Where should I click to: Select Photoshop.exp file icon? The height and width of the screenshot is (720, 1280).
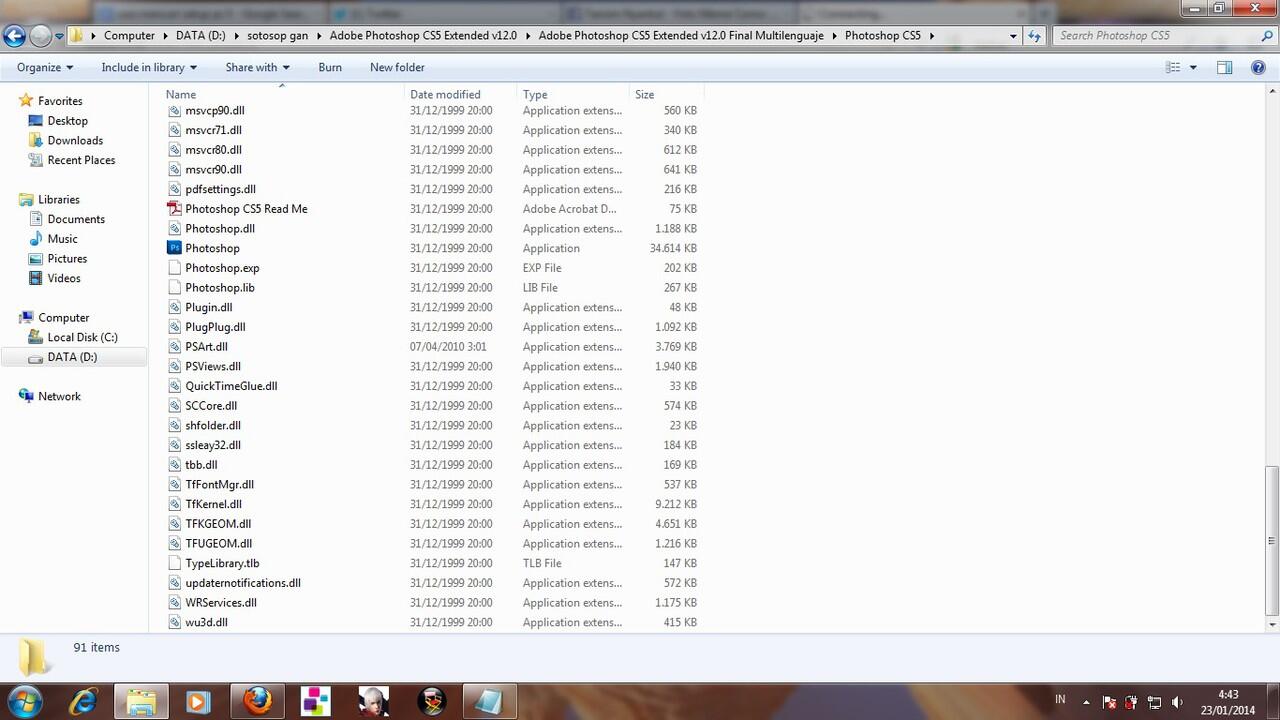click(x=175, y=268)
